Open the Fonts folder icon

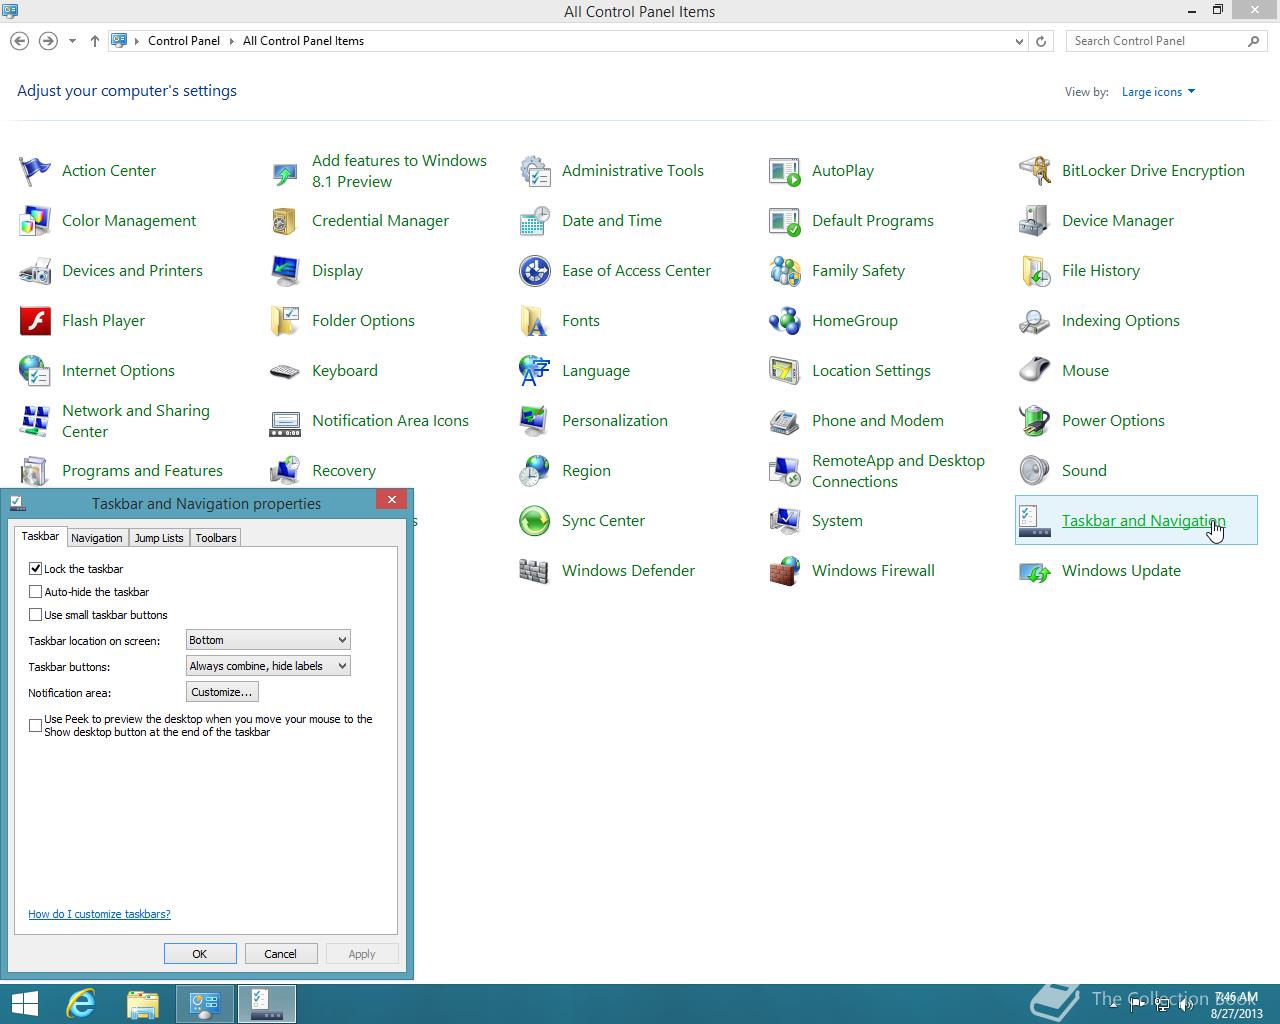point(535,321)
